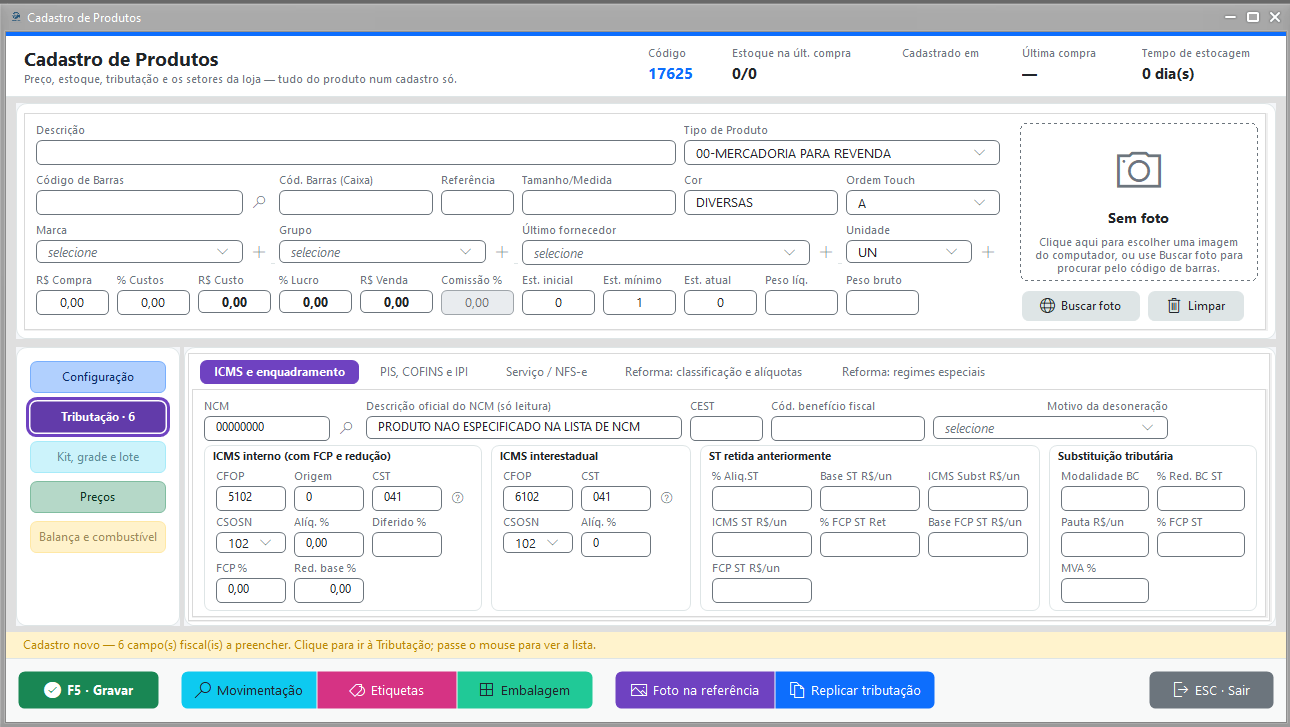Image resolution: width=1290 pixels, height=727 pixels.
Task: Open help icon beside interstate ICMS CST
Action: 667,497
